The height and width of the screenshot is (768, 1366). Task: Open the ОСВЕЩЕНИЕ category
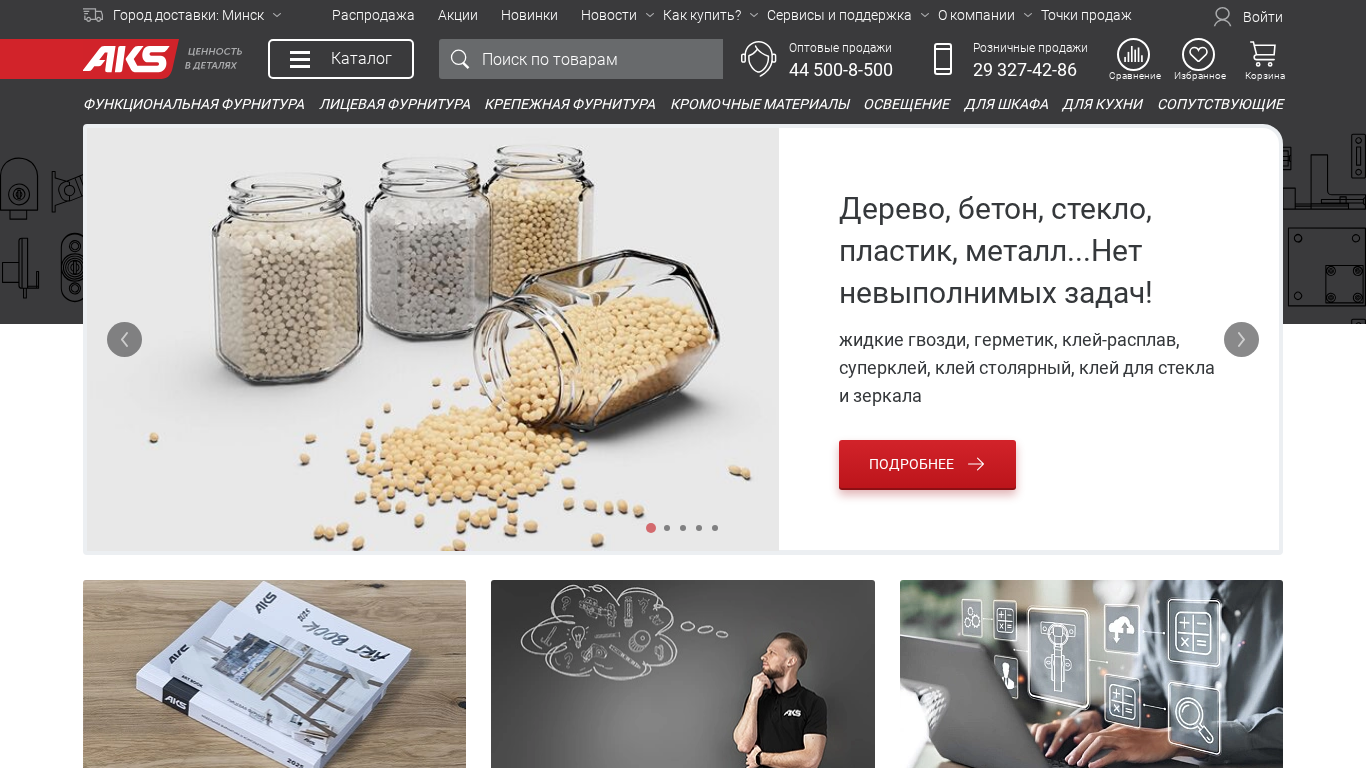(907, 104)
